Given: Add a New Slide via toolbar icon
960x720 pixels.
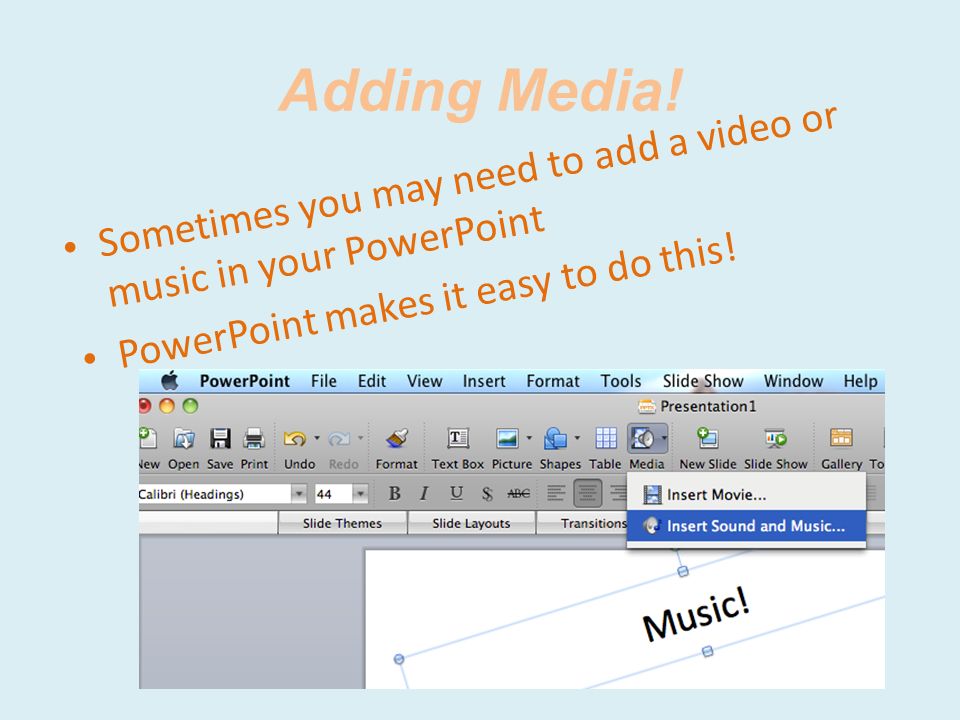Looking at the screenshot, I should [x=708, y=438].
